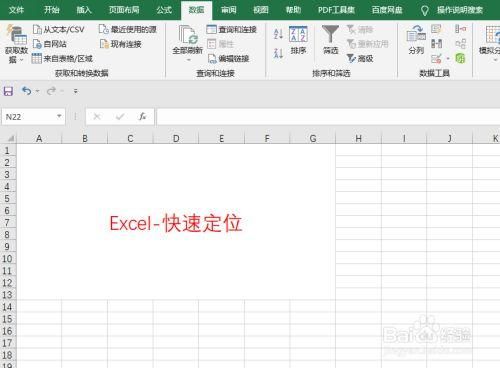Expand the Data Validation dropdown arrow
This screenshot has height=368, width=500.
448,59
